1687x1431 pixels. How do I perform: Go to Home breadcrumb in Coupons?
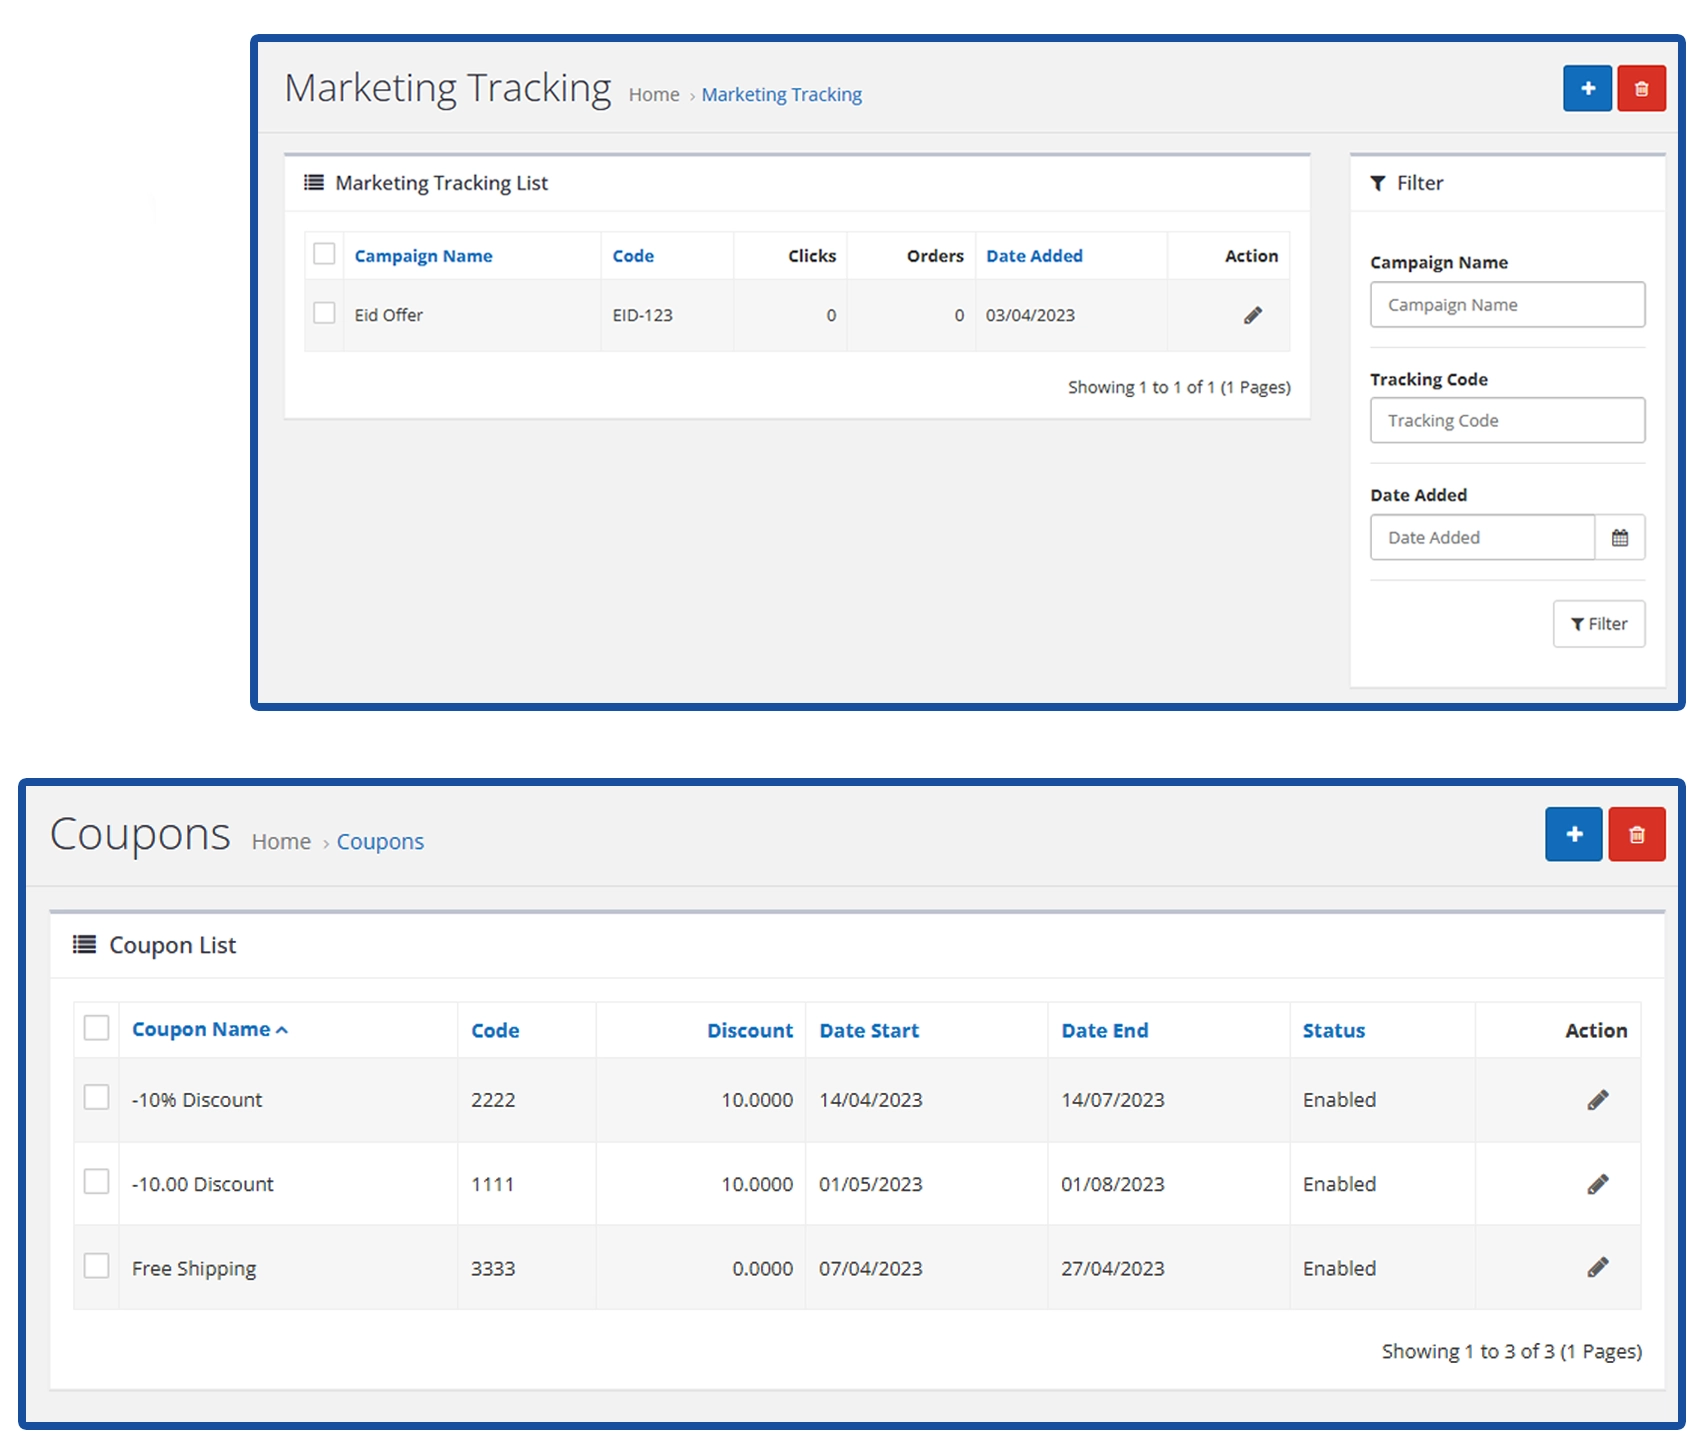click(x=281, y=842)
